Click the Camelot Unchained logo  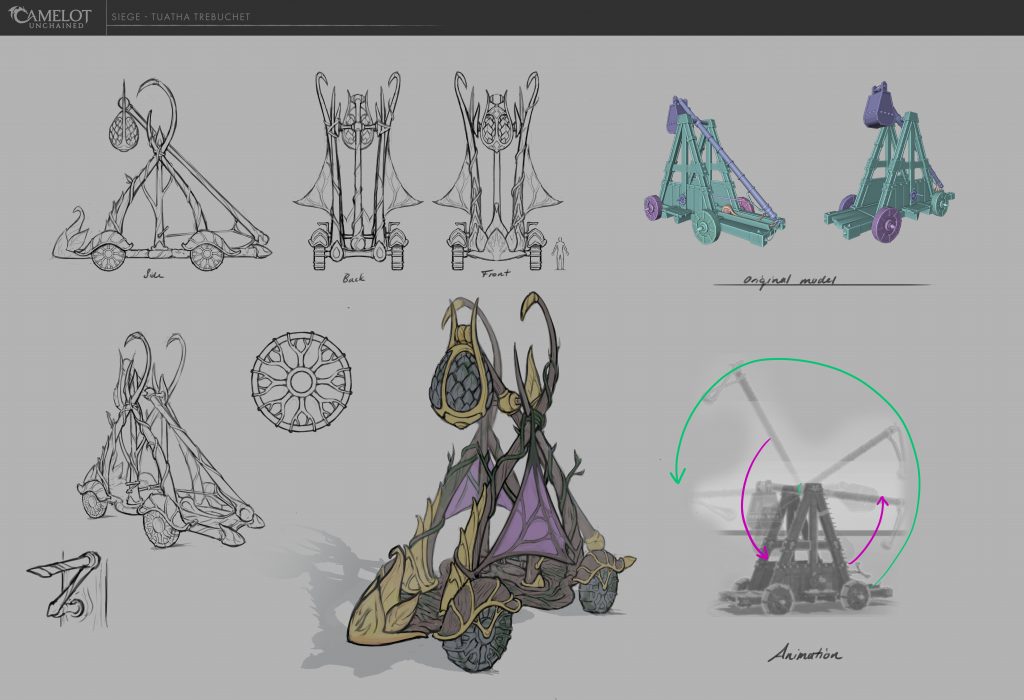coord(50,17)
